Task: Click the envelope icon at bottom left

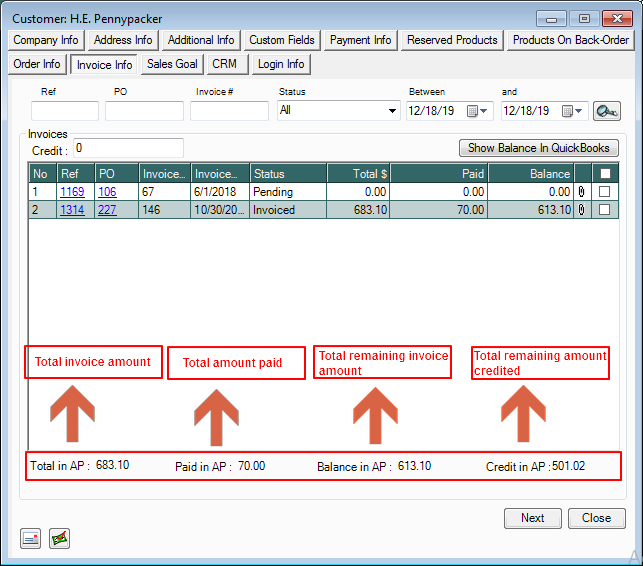Action: [x=31, y=539]
